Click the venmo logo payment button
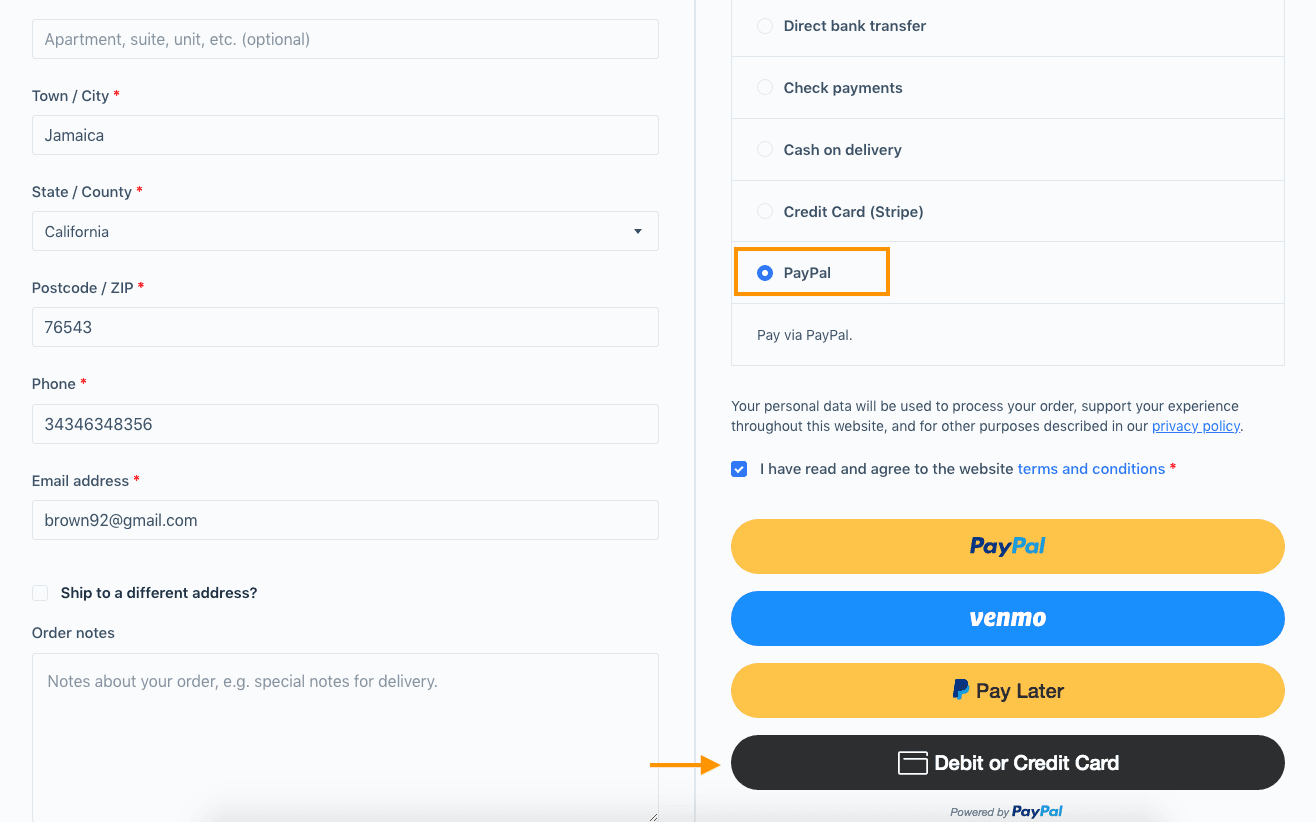Image resolution: width=1316 pixels, height=822 pixels. click(x=1007, y=618)
